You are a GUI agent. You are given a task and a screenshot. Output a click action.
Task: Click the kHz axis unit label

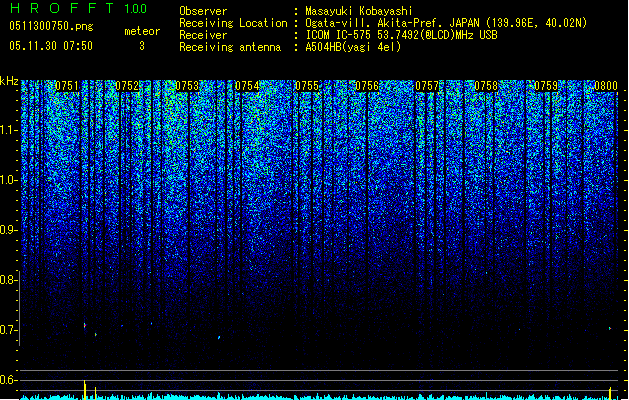pos(9,81)
